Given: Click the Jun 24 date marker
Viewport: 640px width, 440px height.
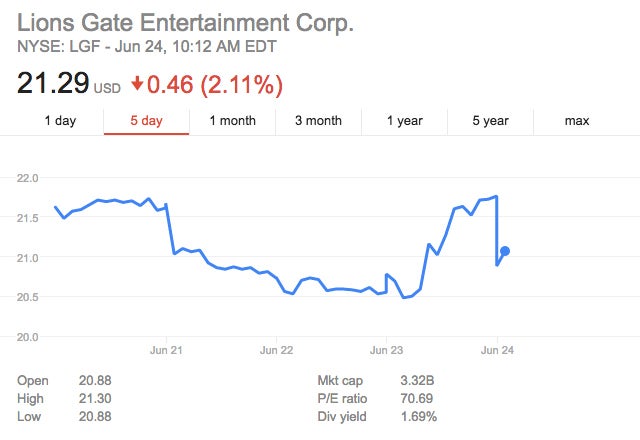Looking at the screenshot, I should point(497,350).
